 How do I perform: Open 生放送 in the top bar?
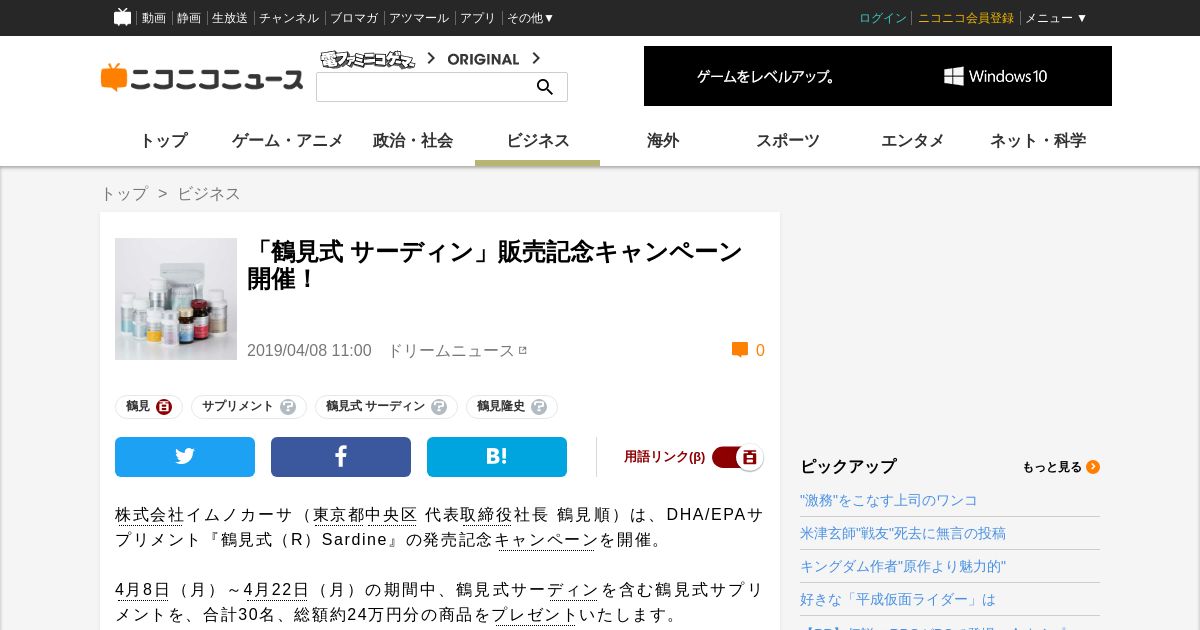coord(230,18)
